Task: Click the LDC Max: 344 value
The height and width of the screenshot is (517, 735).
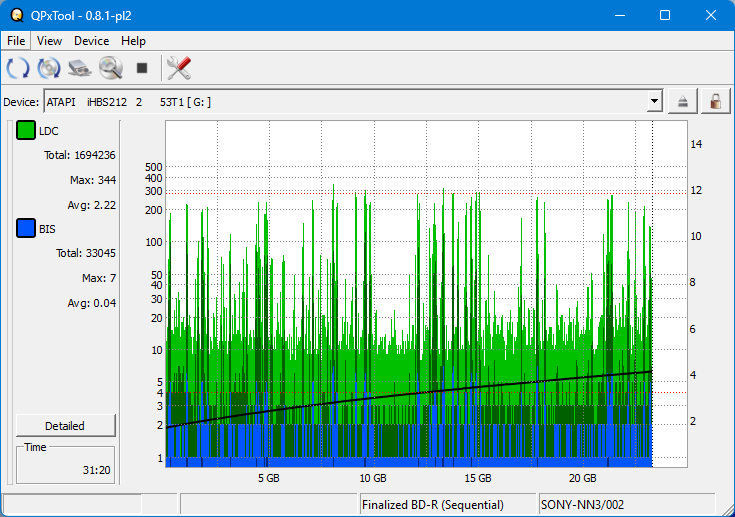Action: coord(93,180)
